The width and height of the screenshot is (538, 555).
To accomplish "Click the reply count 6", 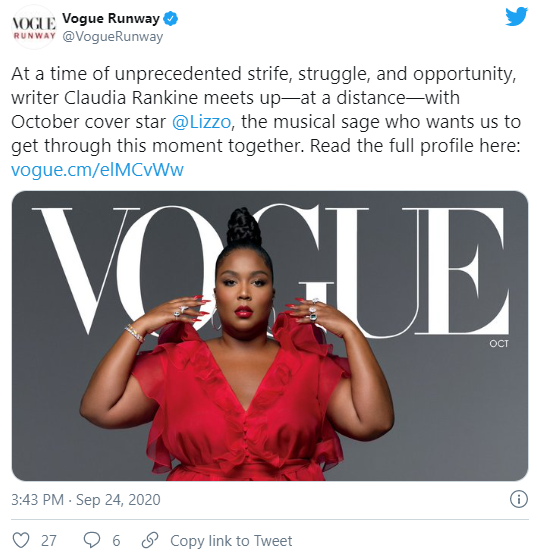I will 116,541.
